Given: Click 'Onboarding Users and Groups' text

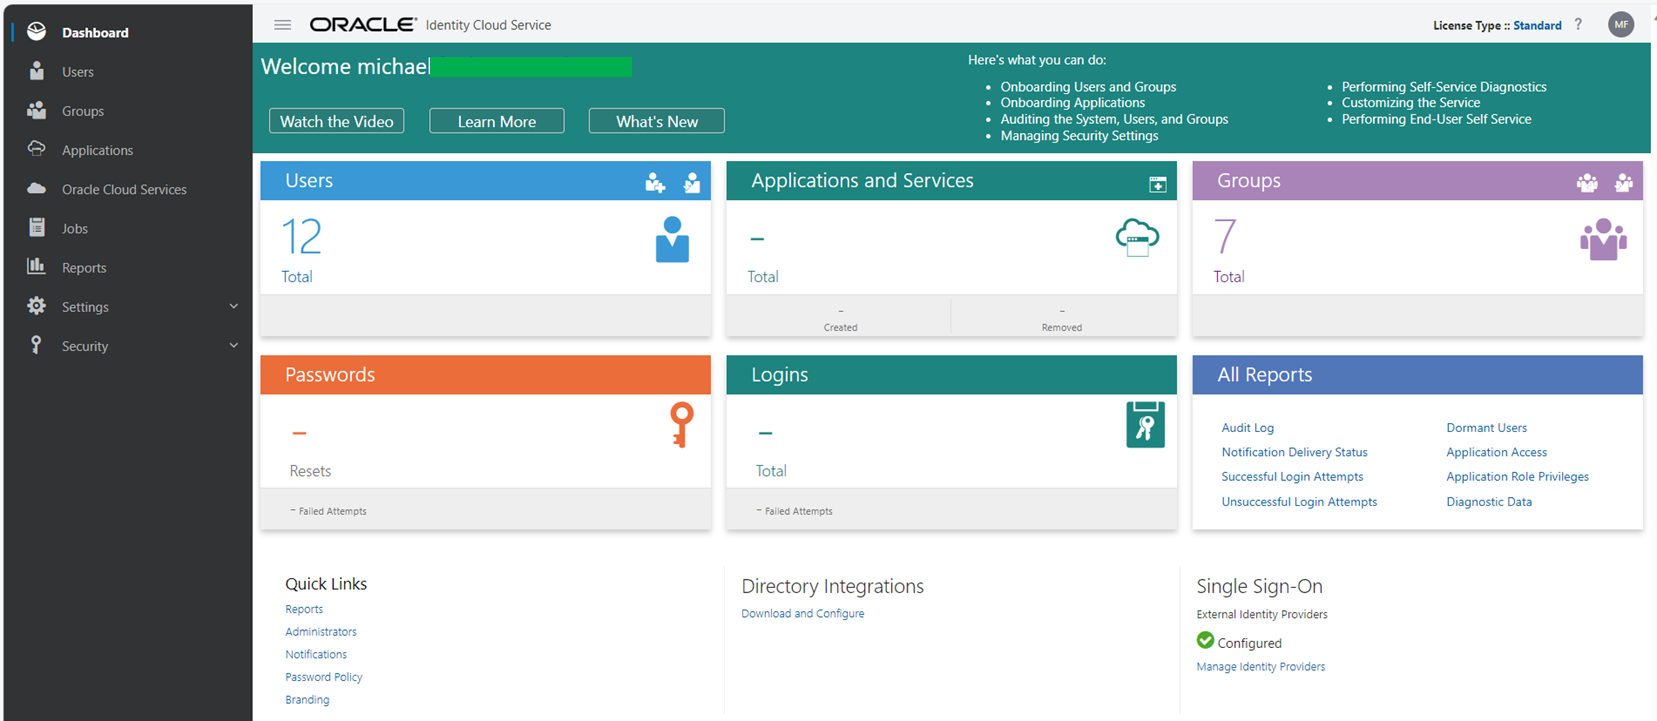Looking at the screenshot, I should point(1088,87).
